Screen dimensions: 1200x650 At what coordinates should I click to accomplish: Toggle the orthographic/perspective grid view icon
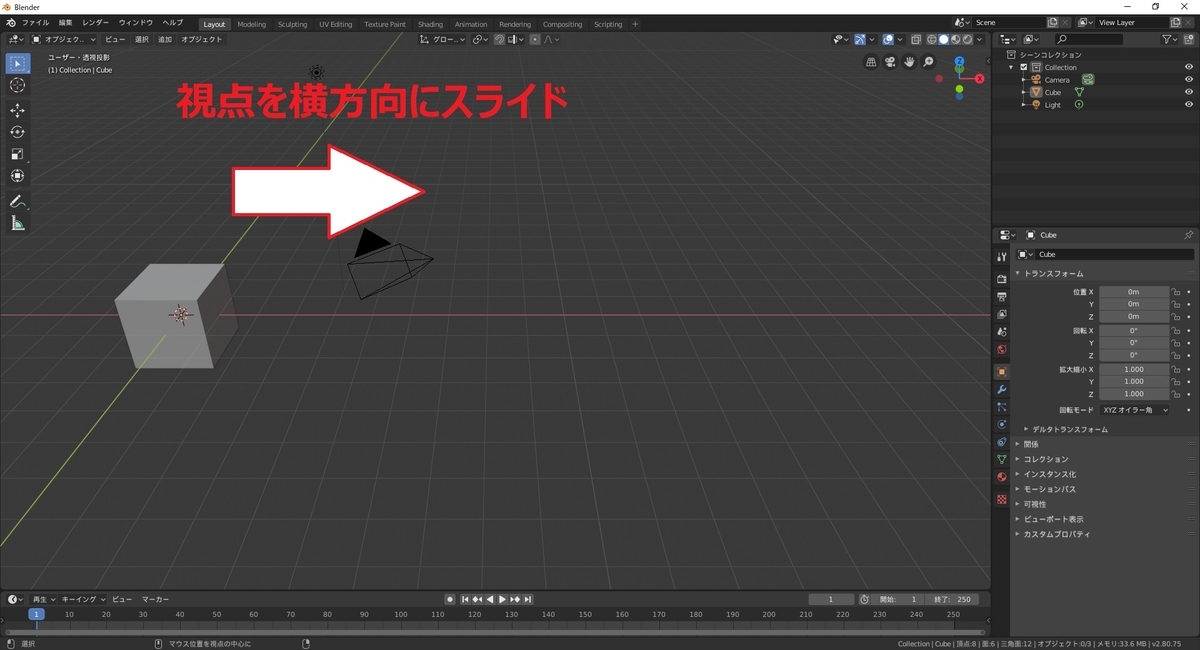coord(871,62)
